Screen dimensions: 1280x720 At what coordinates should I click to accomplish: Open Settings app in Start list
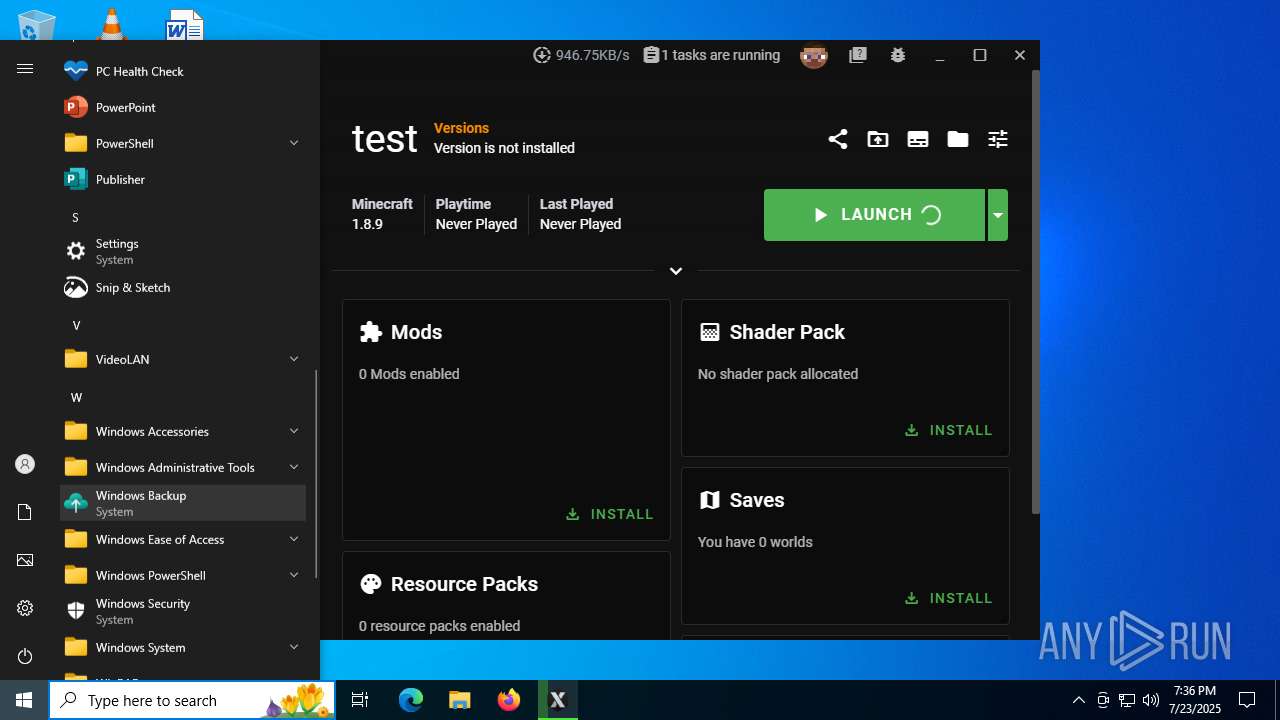[183, 251]
